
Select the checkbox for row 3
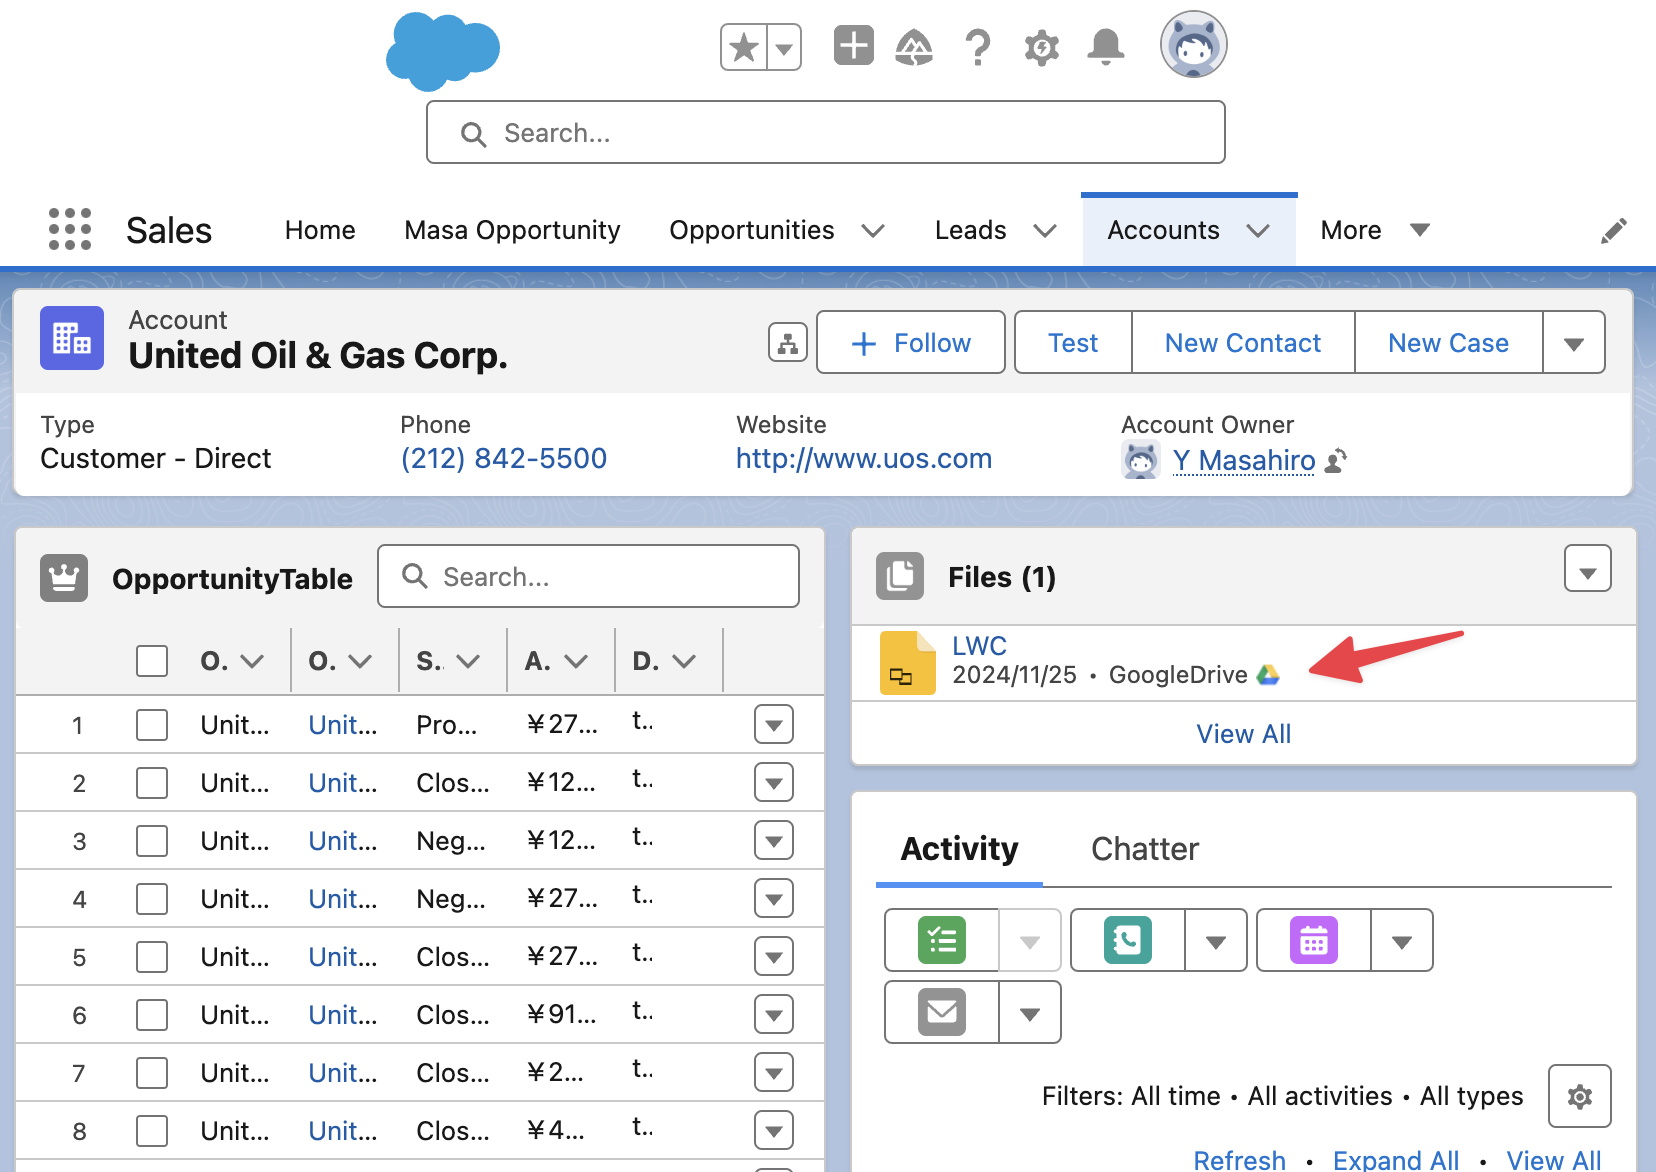coord(152,841)
